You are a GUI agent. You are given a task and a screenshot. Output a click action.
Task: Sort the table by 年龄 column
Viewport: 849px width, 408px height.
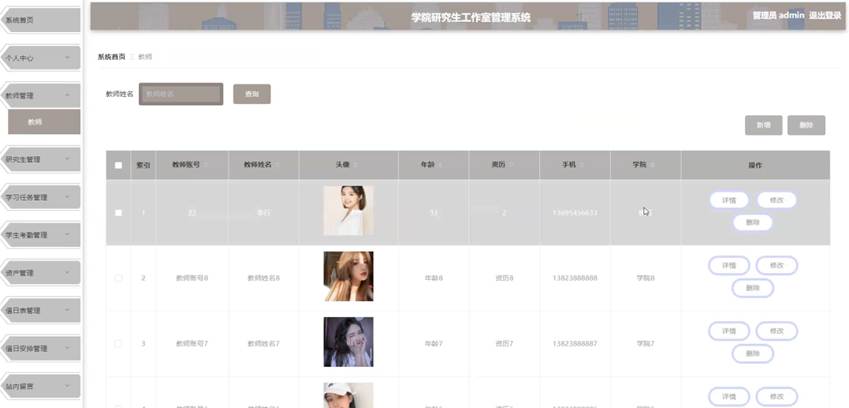point(433,164)
